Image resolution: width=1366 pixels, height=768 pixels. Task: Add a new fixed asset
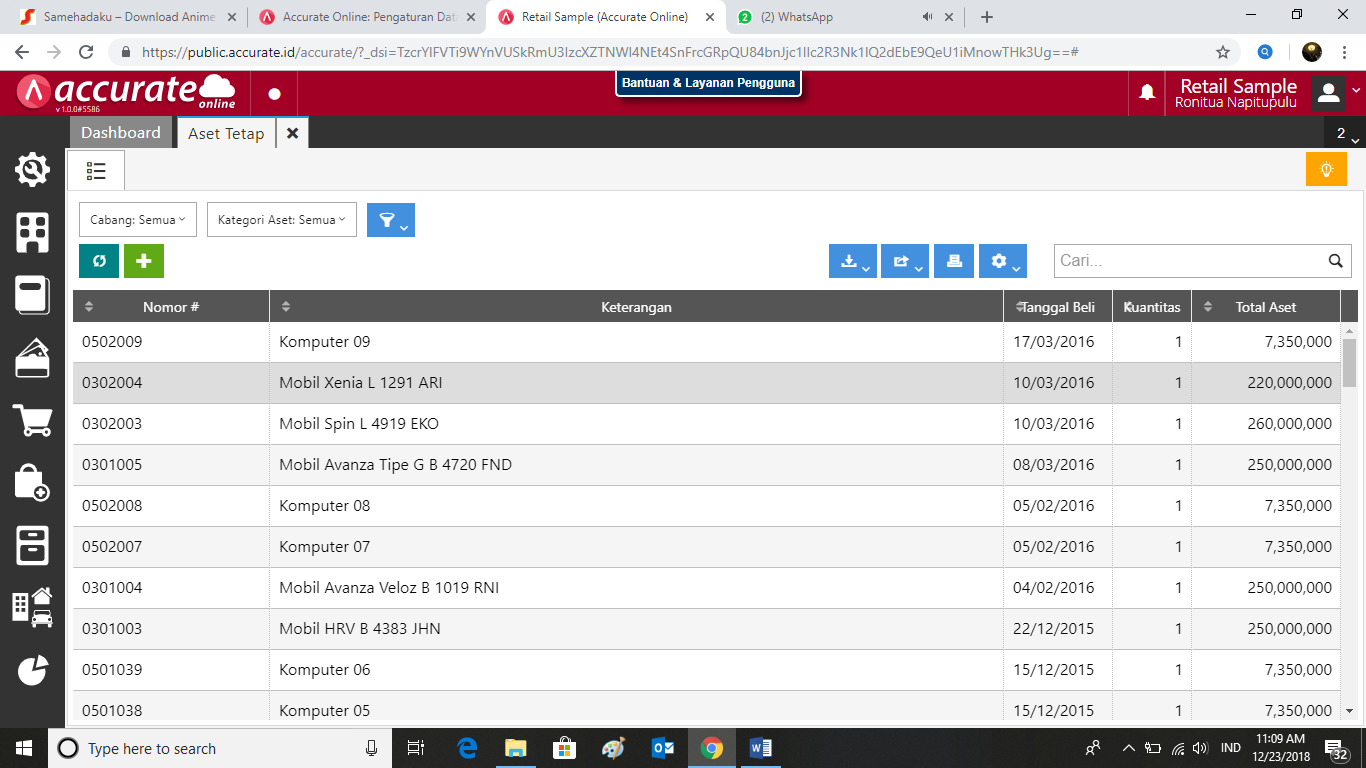144,260
